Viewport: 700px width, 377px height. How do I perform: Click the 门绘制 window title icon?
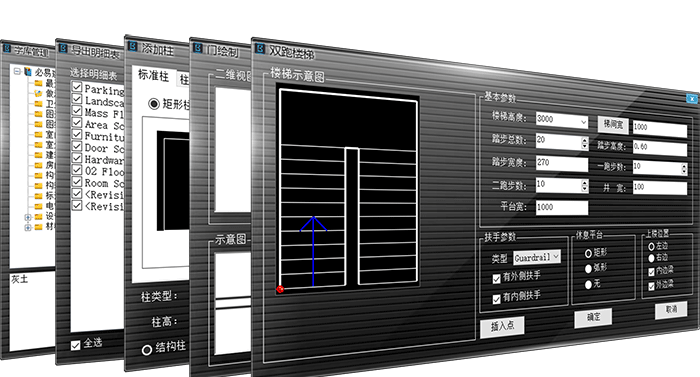pos(198,47)
